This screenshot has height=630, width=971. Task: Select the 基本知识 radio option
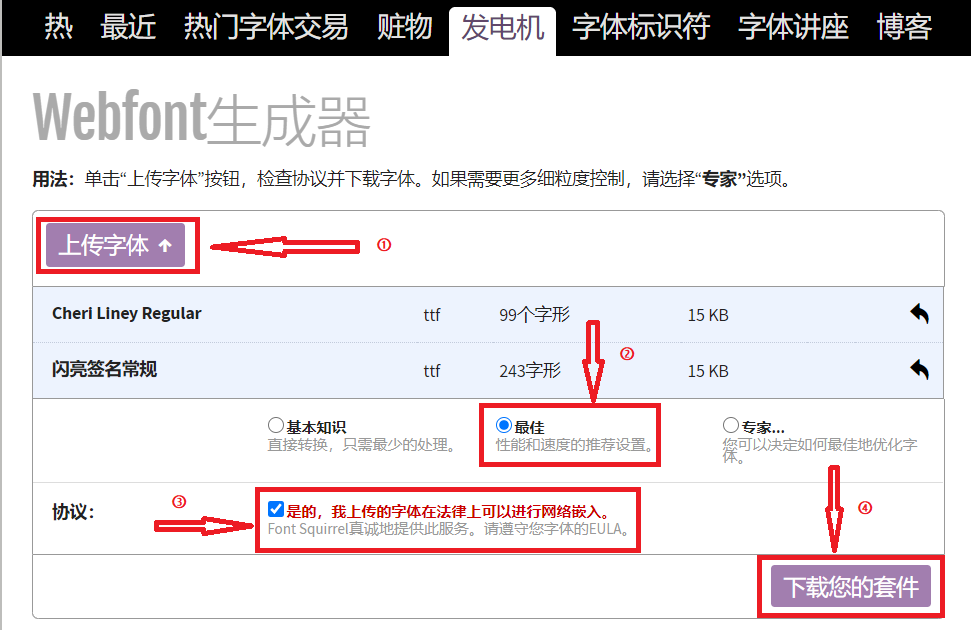[276, 426]
